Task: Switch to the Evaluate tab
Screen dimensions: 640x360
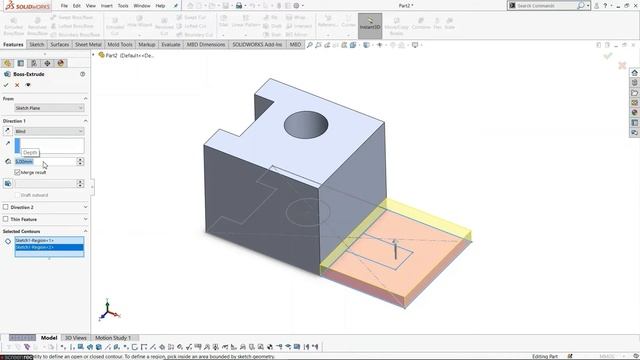Action: coord(171,44)
